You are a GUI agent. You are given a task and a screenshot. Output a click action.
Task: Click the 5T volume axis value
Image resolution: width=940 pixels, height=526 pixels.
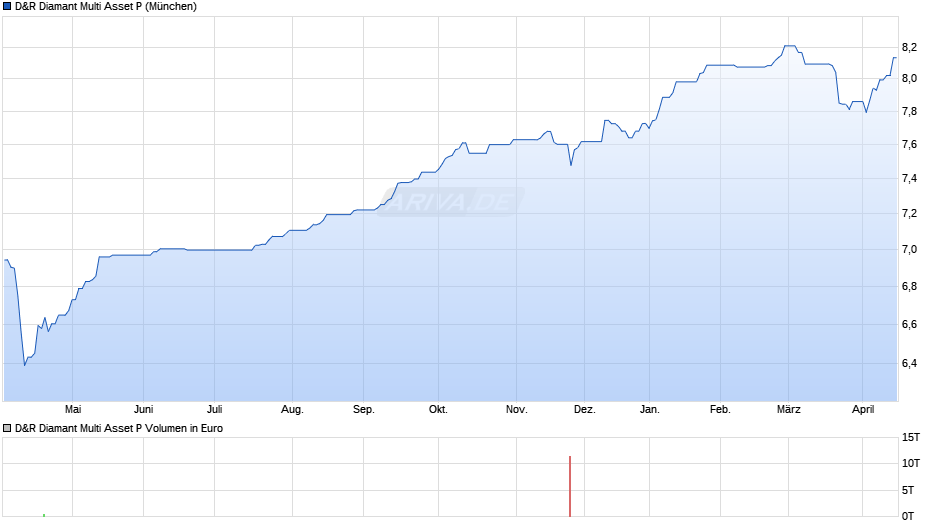908,490
